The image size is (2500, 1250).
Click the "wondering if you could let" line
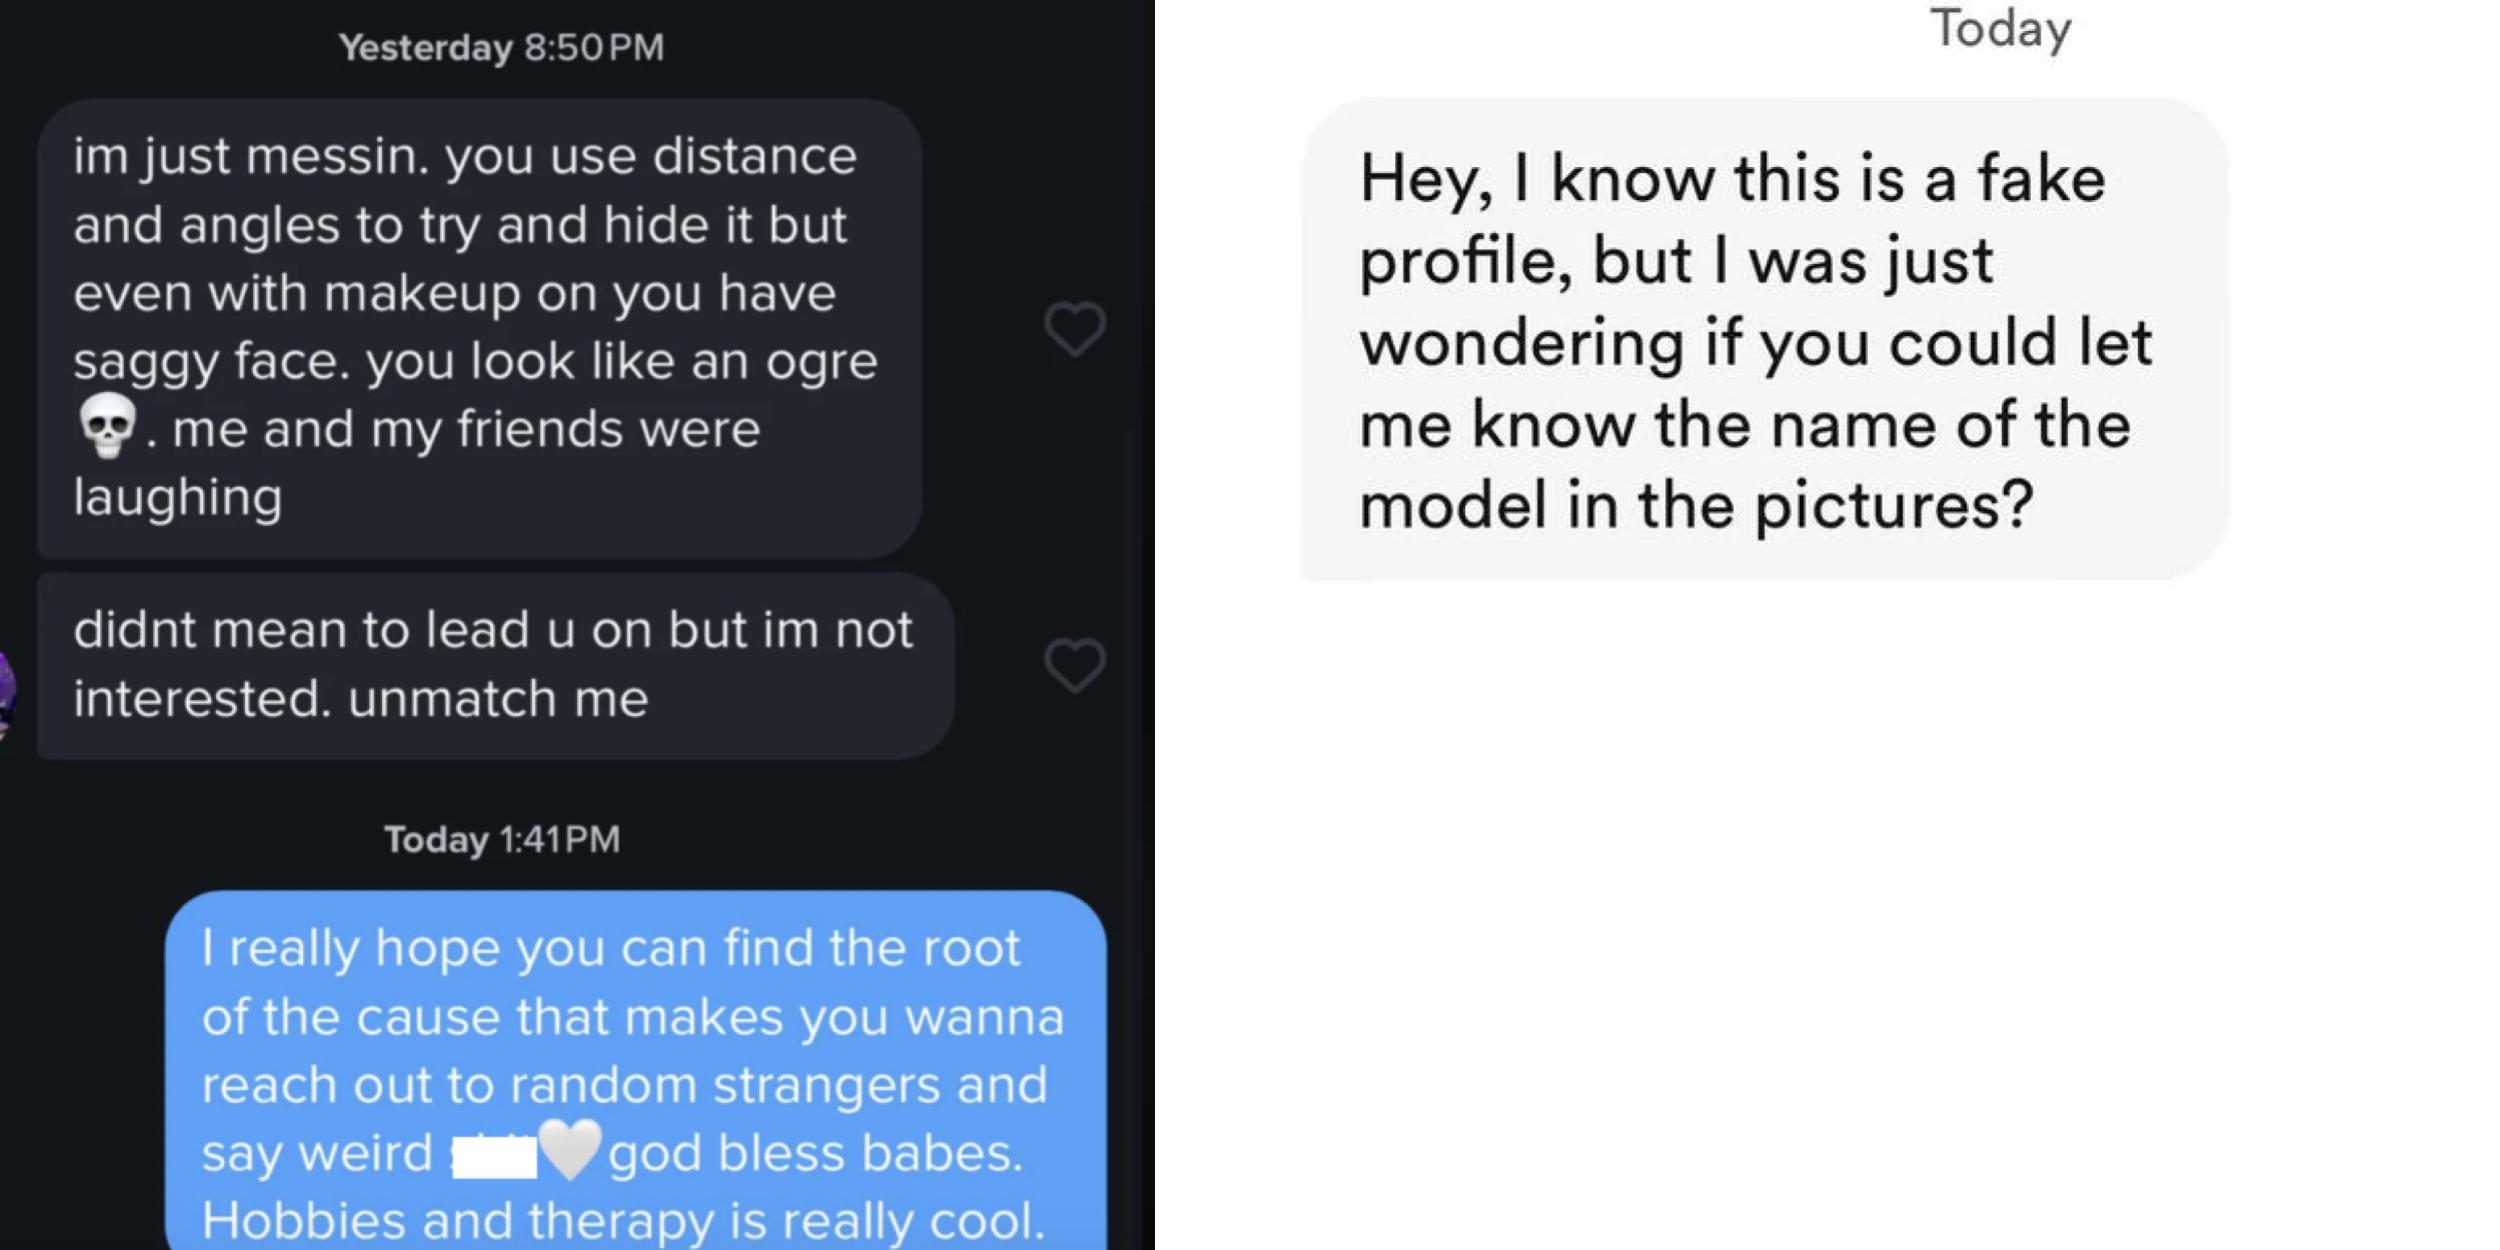(1755, 343)
